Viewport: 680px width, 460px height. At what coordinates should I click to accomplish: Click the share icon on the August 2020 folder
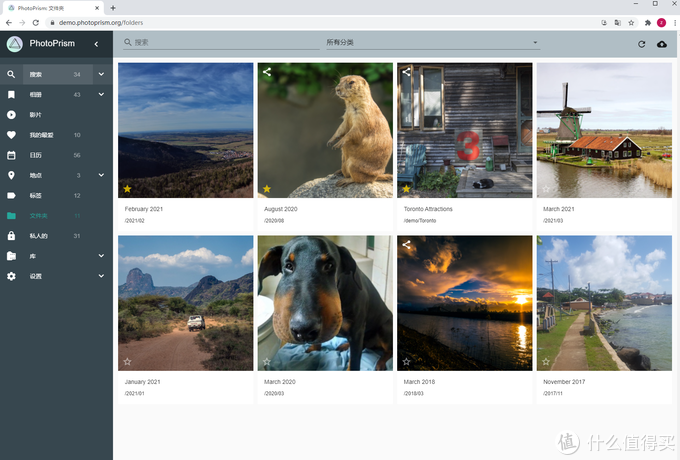coord(267,72)
